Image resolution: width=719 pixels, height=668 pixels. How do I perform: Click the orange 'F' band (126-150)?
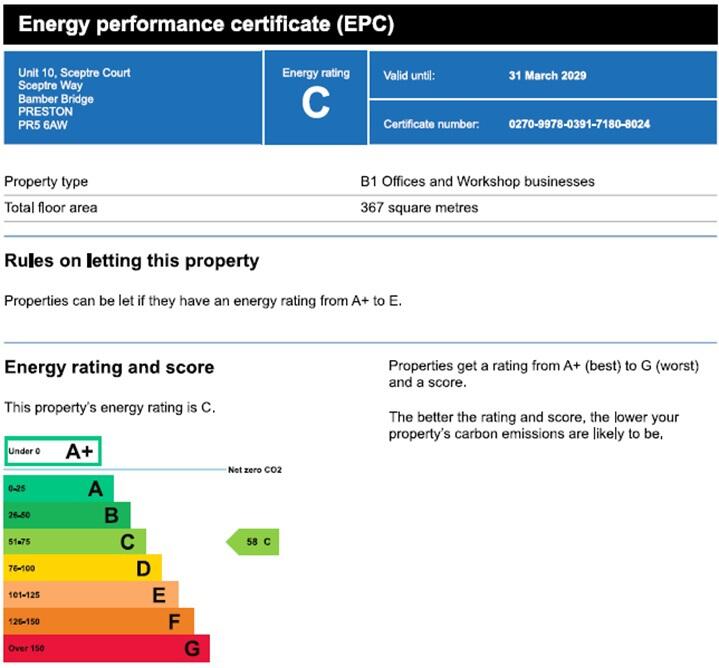click(x=99, y=622)
